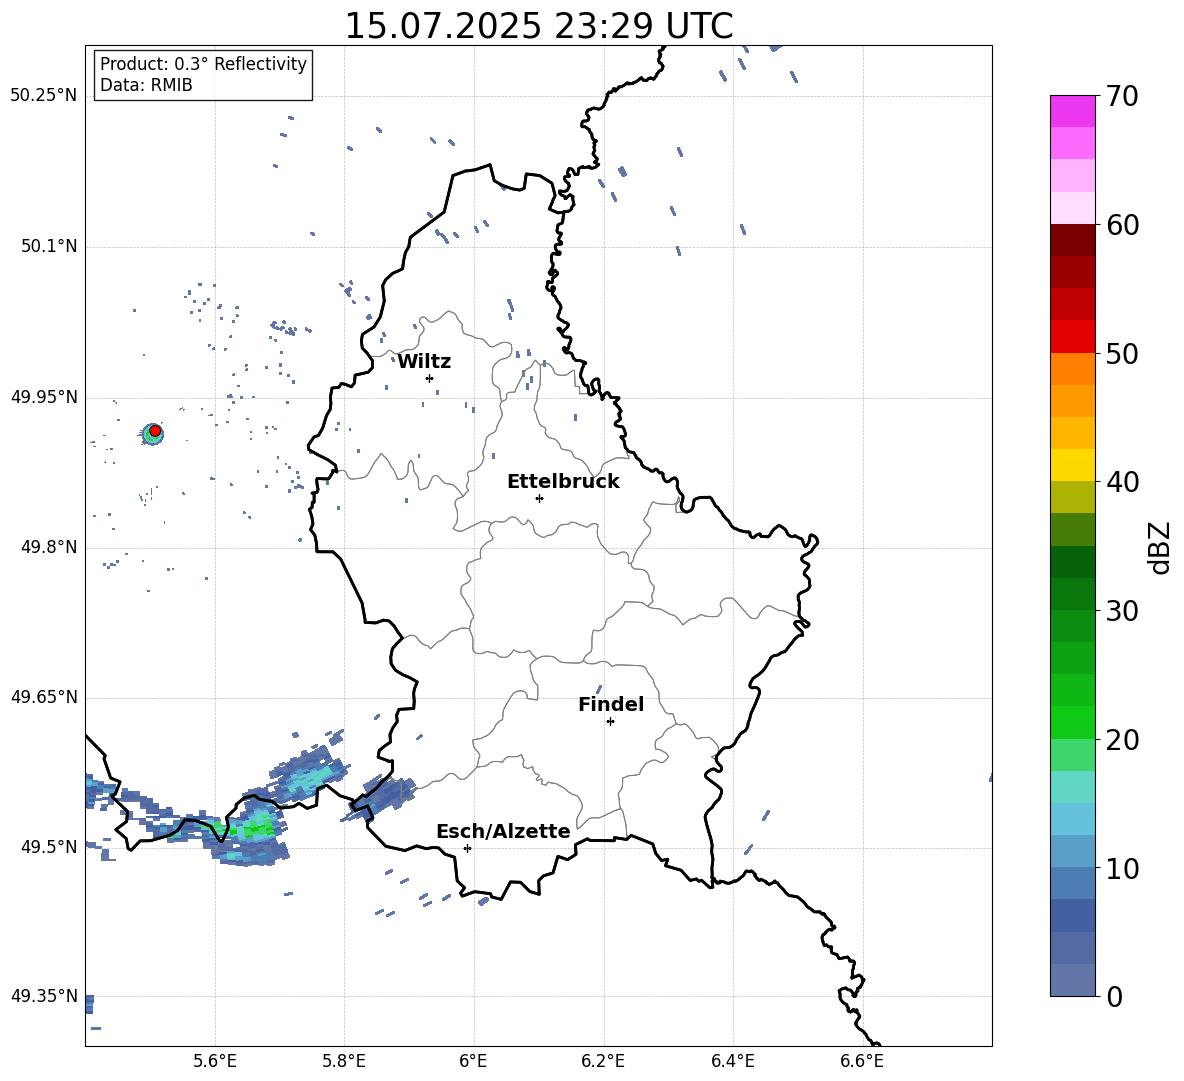Click the 50.1°N latitude label
This screenshot has height=1081, width=1184.
(49, 246)
